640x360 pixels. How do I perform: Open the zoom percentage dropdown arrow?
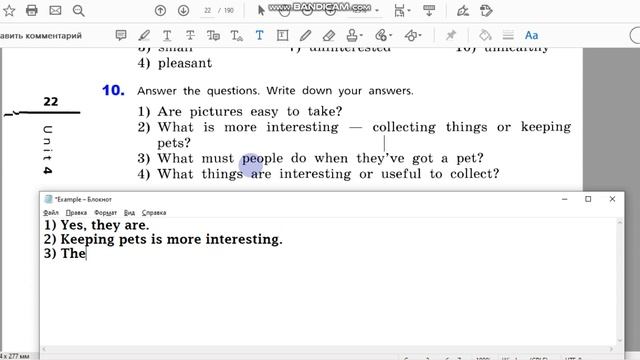click(377, 11)
